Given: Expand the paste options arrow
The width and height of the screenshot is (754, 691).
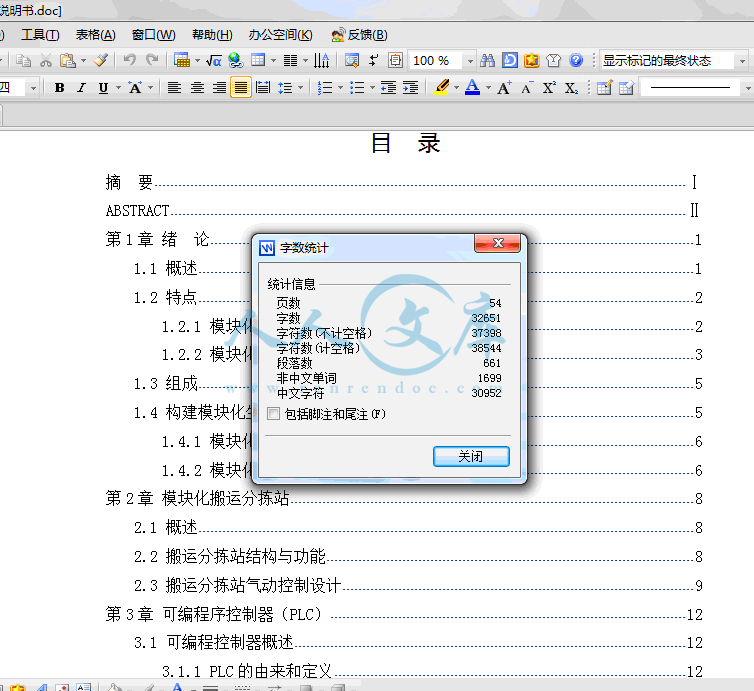Looking at the screenshot, I should (84, 61).
